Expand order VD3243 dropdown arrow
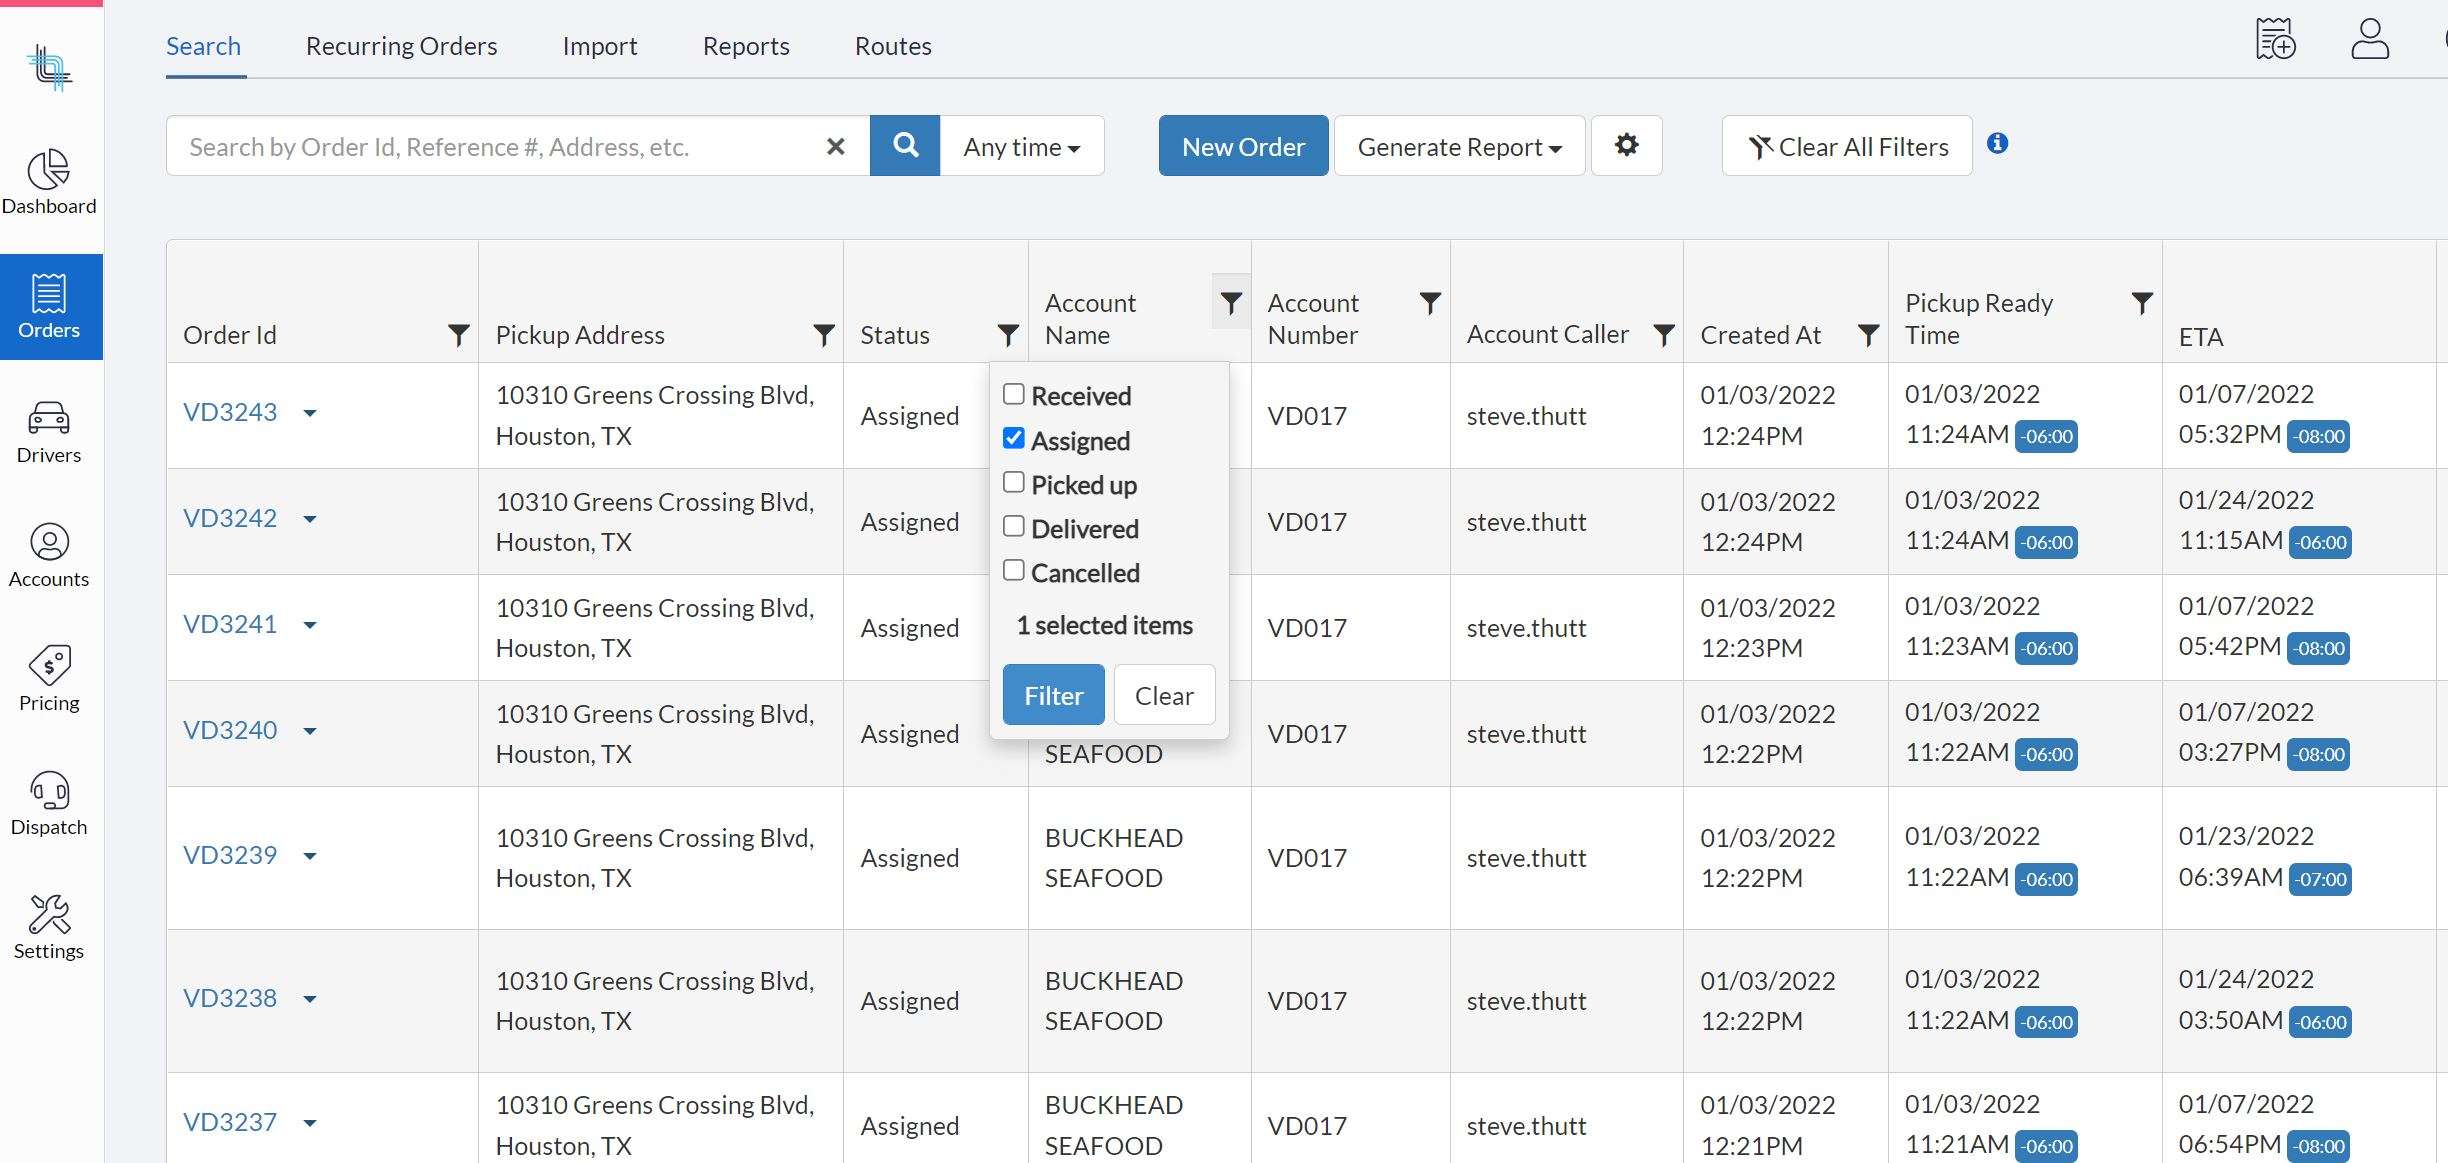 click(x=308, y=412)
